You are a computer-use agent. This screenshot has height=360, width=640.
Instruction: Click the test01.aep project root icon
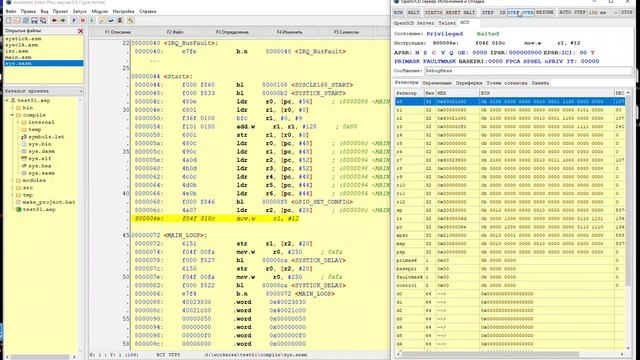(13, 100)
